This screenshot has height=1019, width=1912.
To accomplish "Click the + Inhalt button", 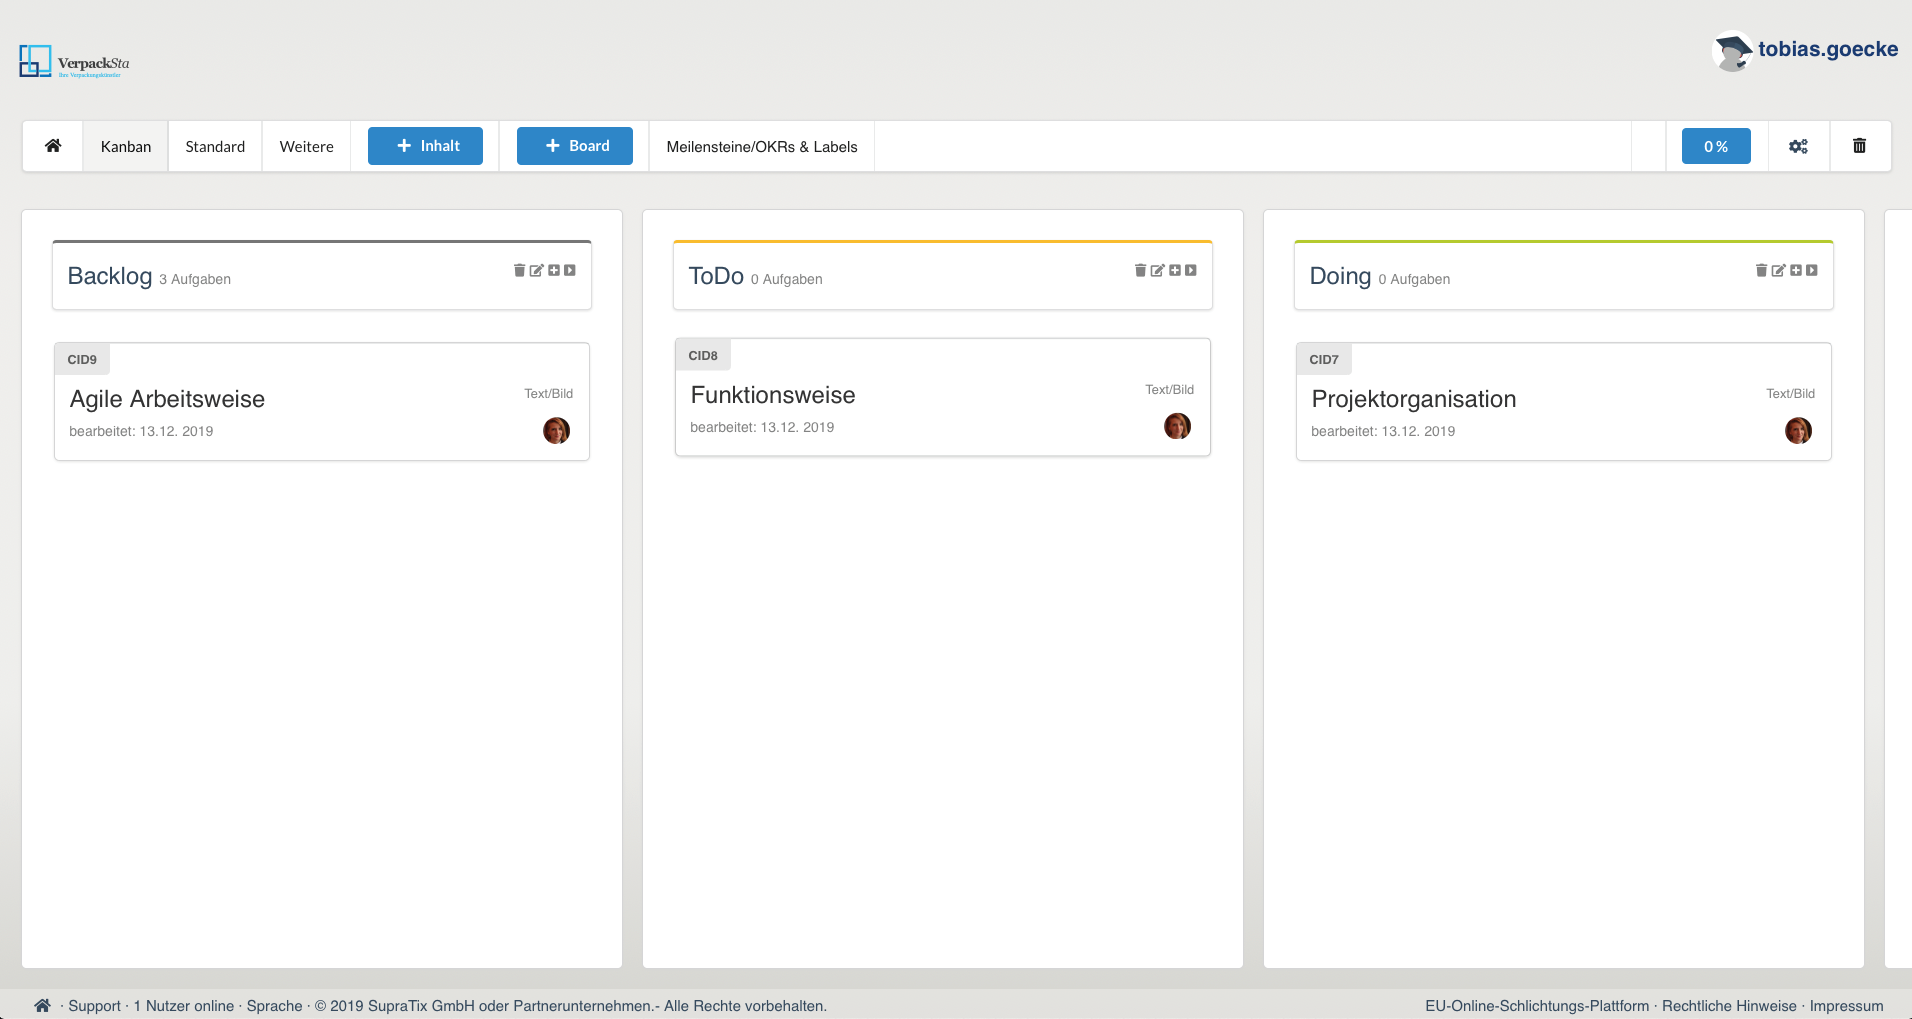I will (425, 146).
